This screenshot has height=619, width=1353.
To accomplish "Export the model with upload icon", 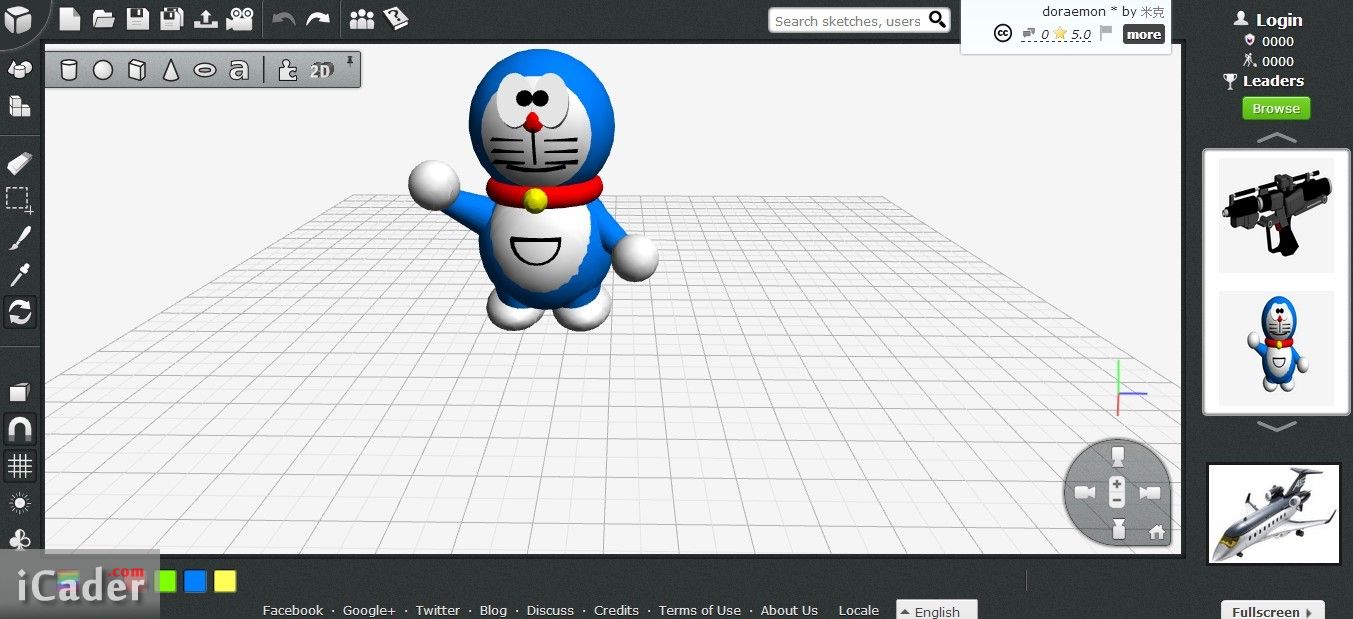I will click(x=204, y=18).
